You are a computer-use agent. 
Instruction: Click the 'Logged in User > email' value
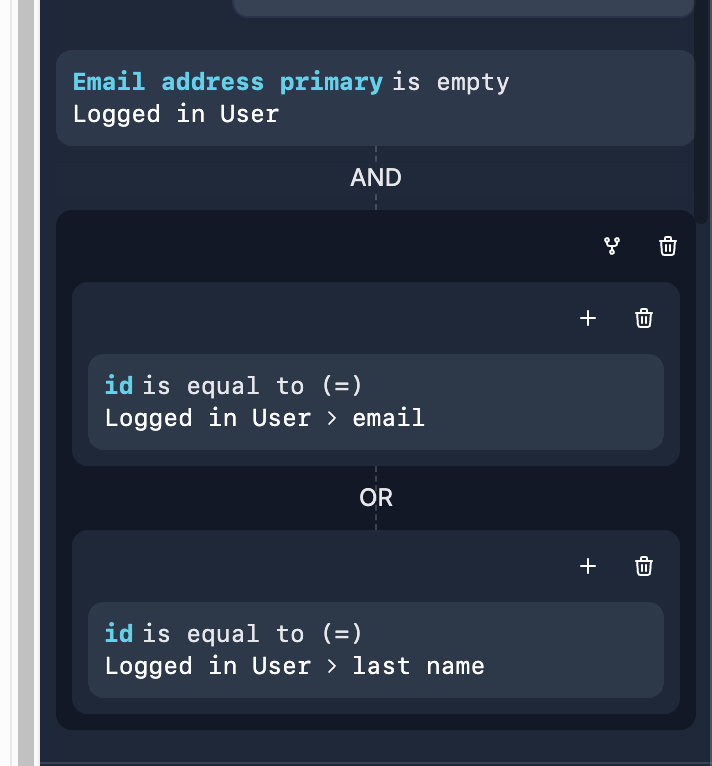pyautogui.click(x=265, y=418)
